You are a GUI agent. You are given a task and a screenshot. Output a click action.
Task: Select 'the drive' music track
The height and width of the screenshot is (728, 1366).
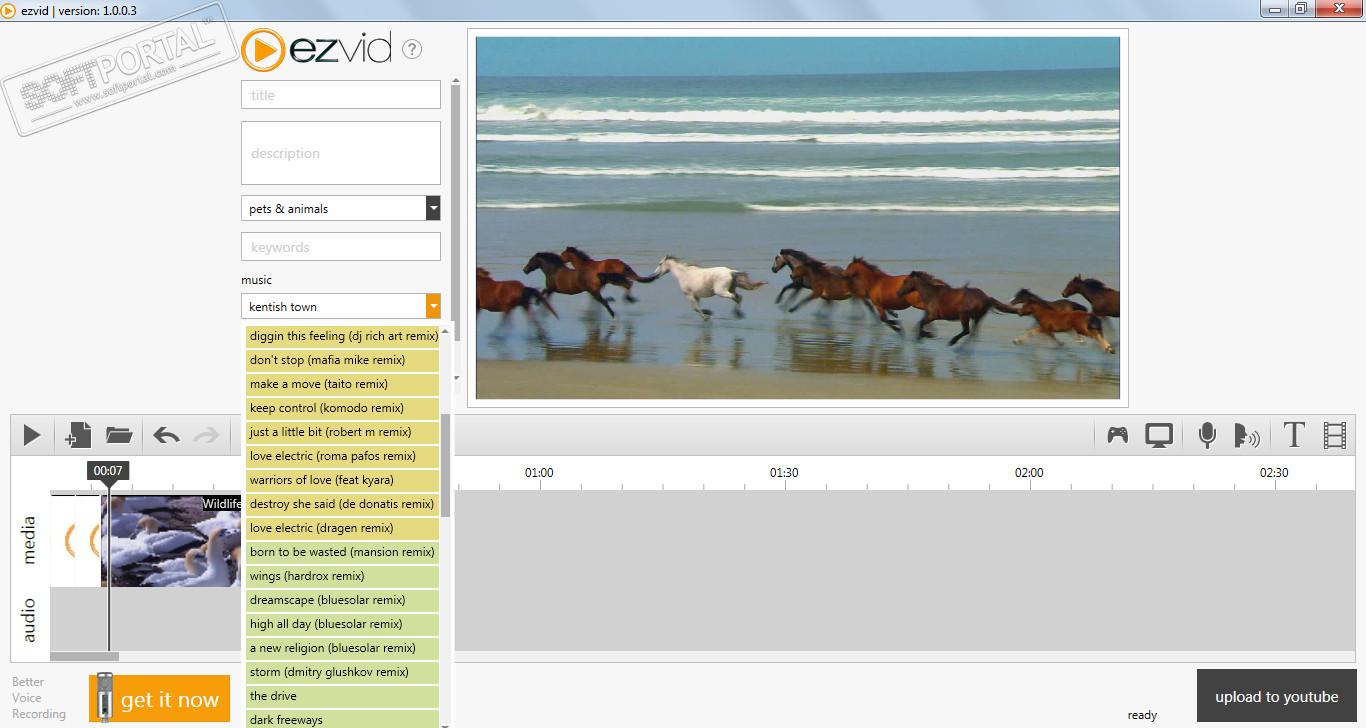[343, 696]
